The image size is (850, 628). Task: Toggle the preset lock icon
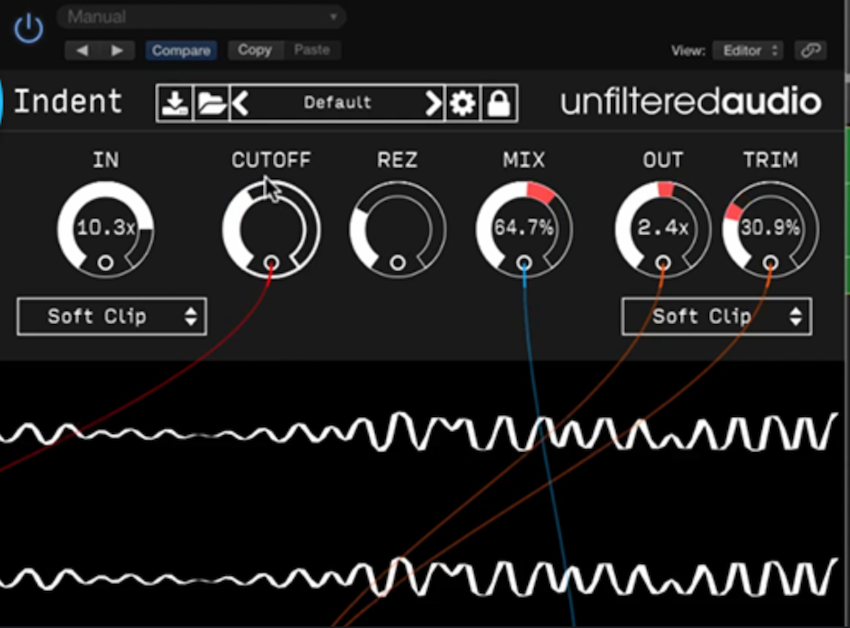tap(499, 103)
